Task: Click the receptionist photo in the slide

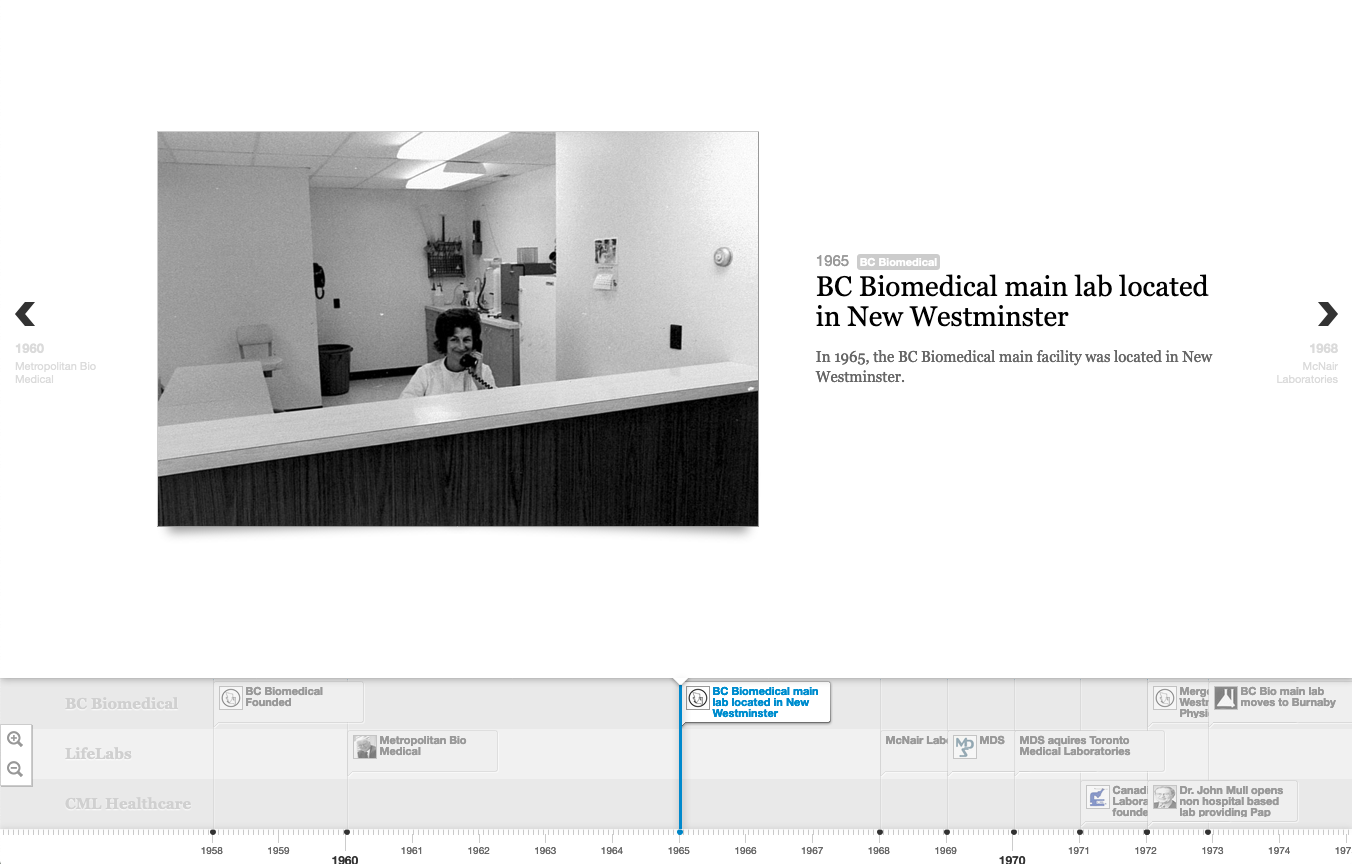Action: (x=457, y=328)
